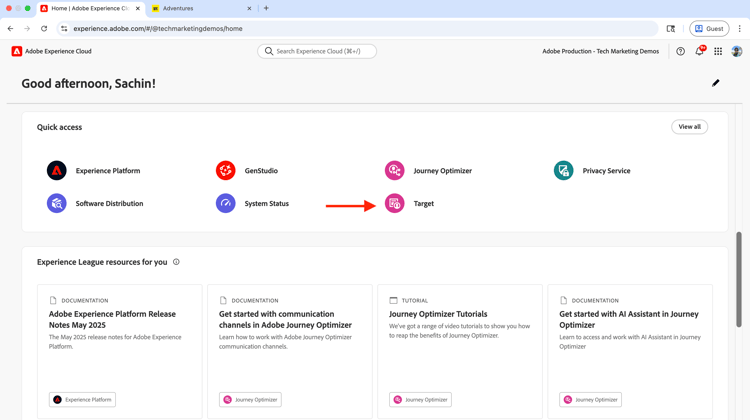750x420 pixels.
Task: Click the Adobe Experience Cloud logo
Action: [x=17, y=51]
